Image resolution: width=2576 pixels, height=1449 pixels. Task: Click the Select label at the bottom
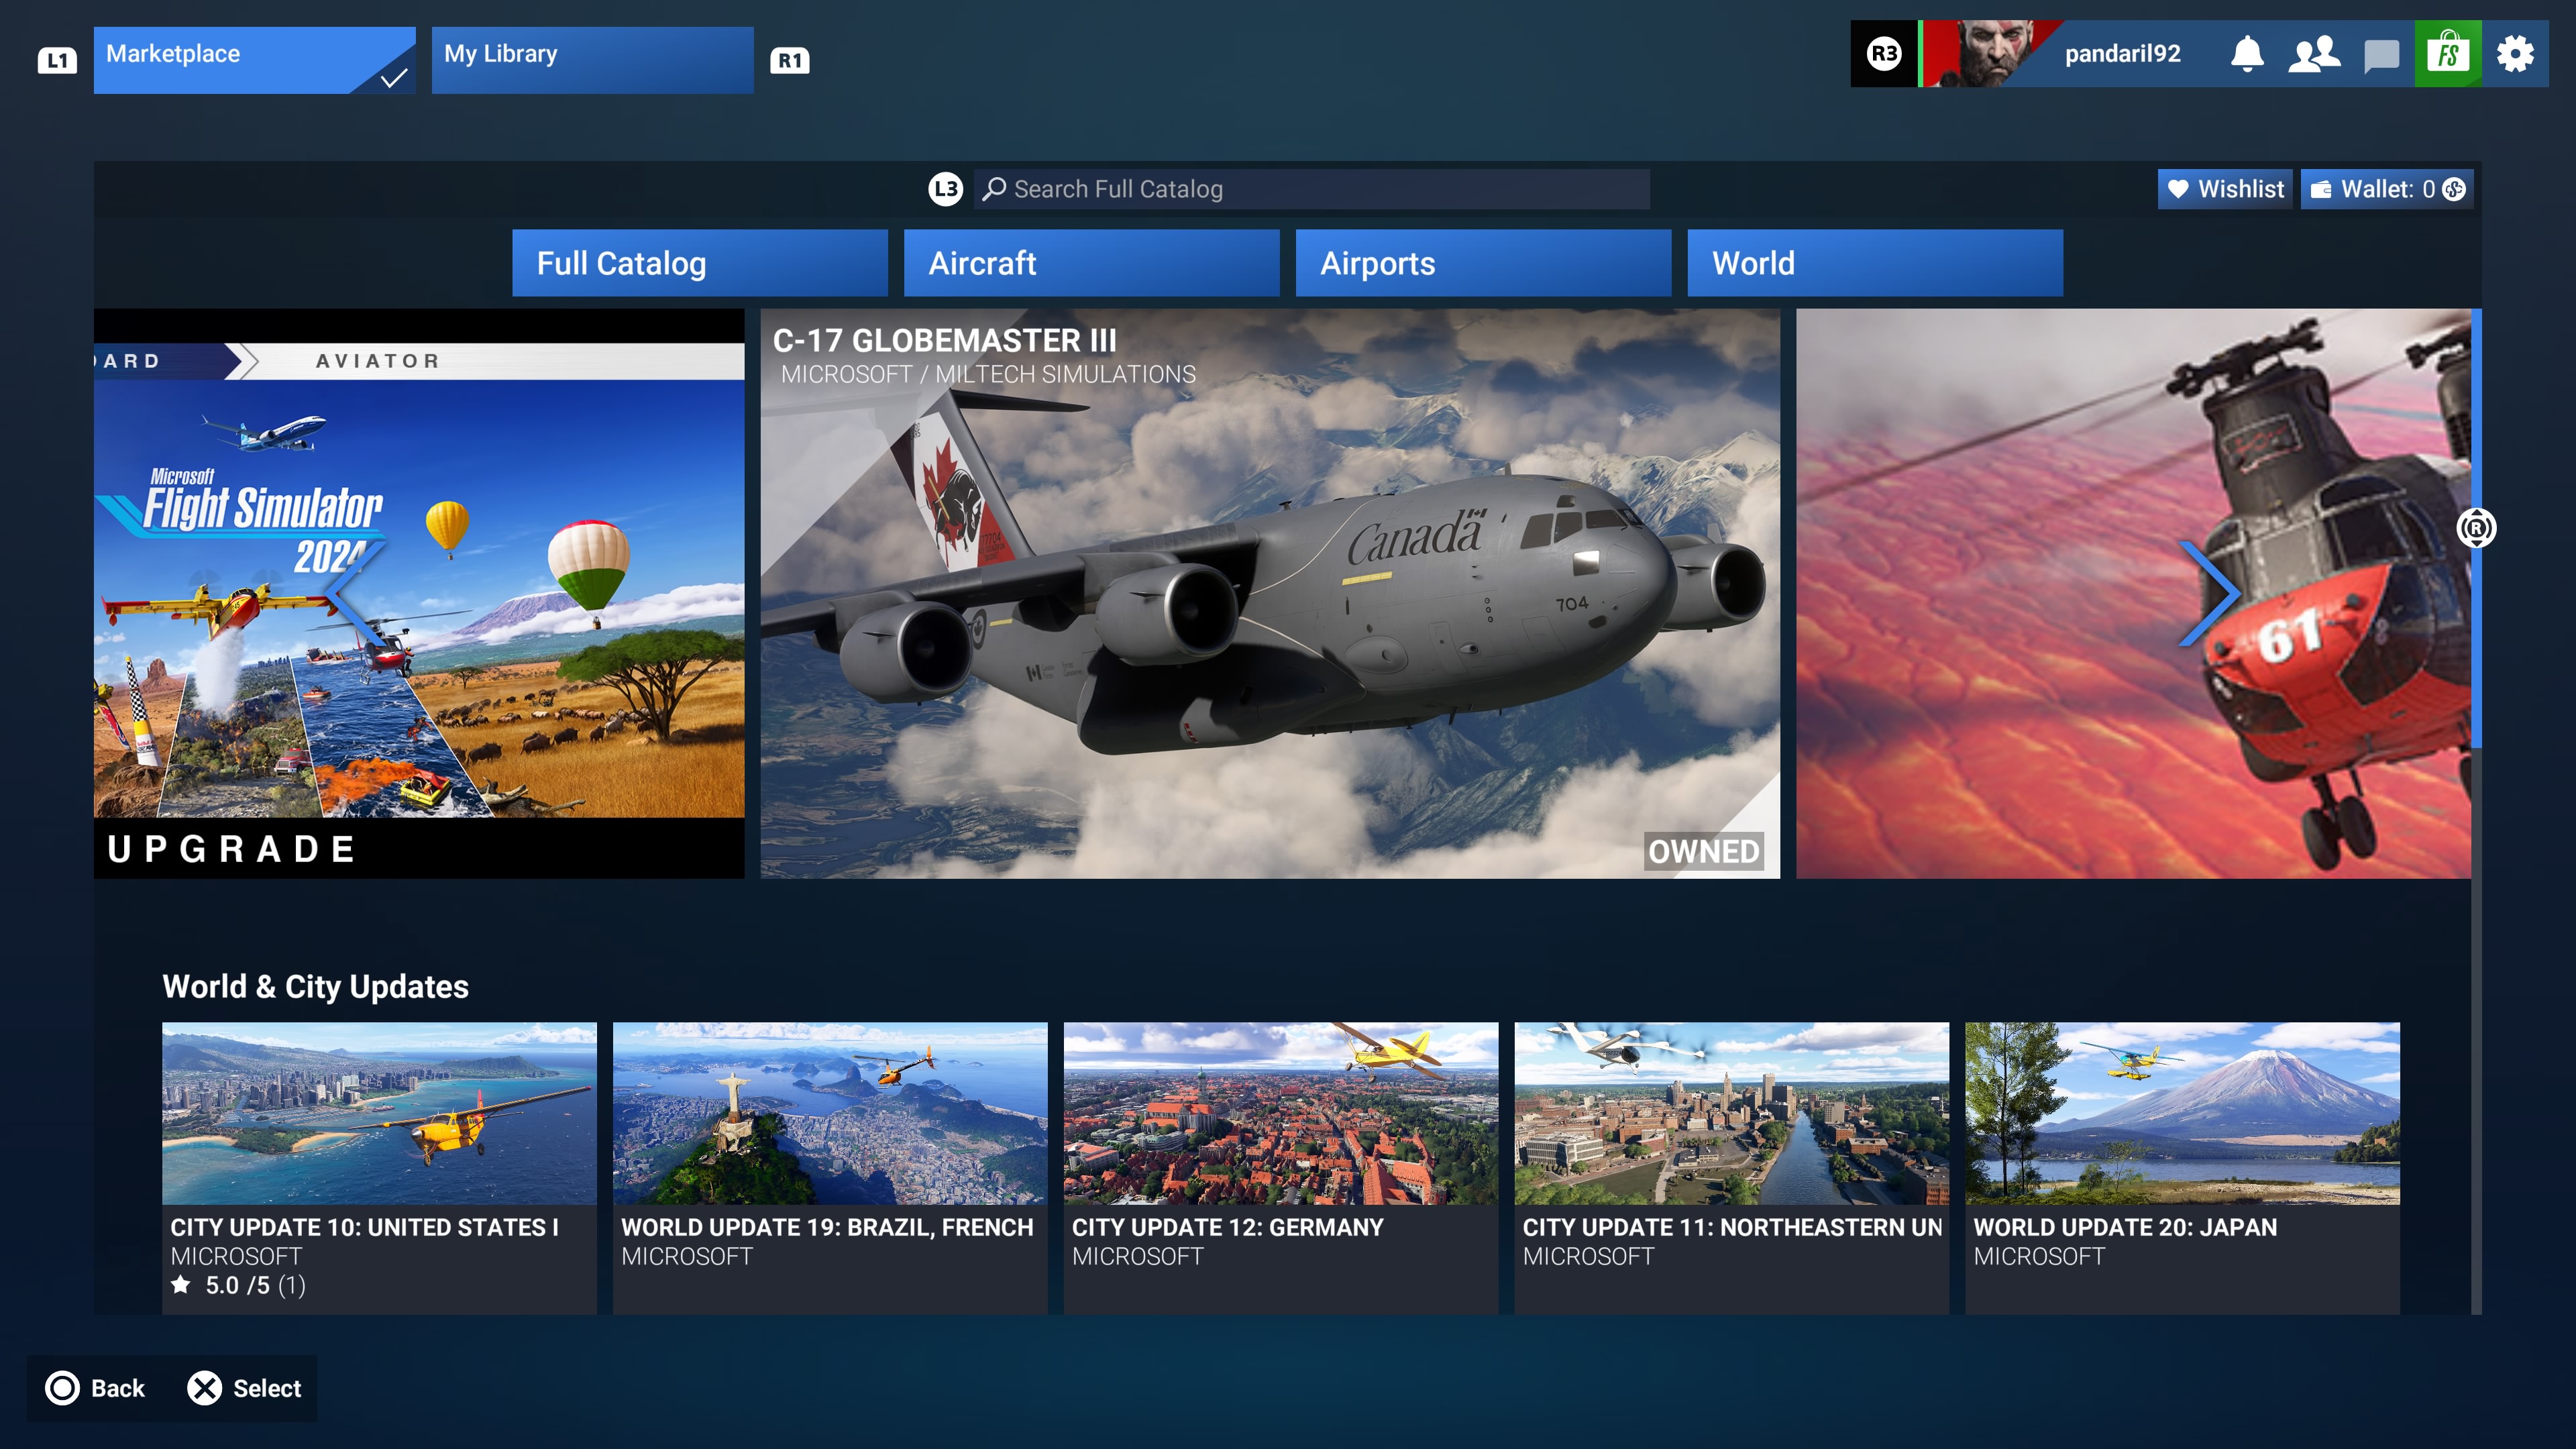(x=267, y=1388)
